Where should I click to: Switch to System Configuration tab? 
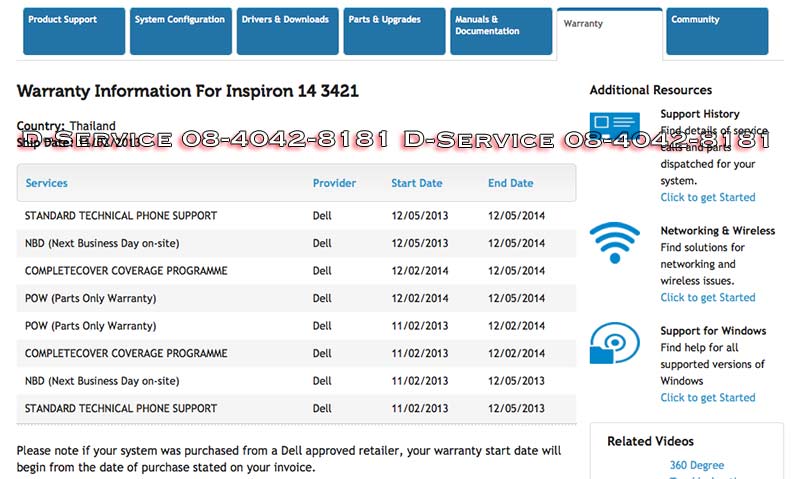(181, 31)
